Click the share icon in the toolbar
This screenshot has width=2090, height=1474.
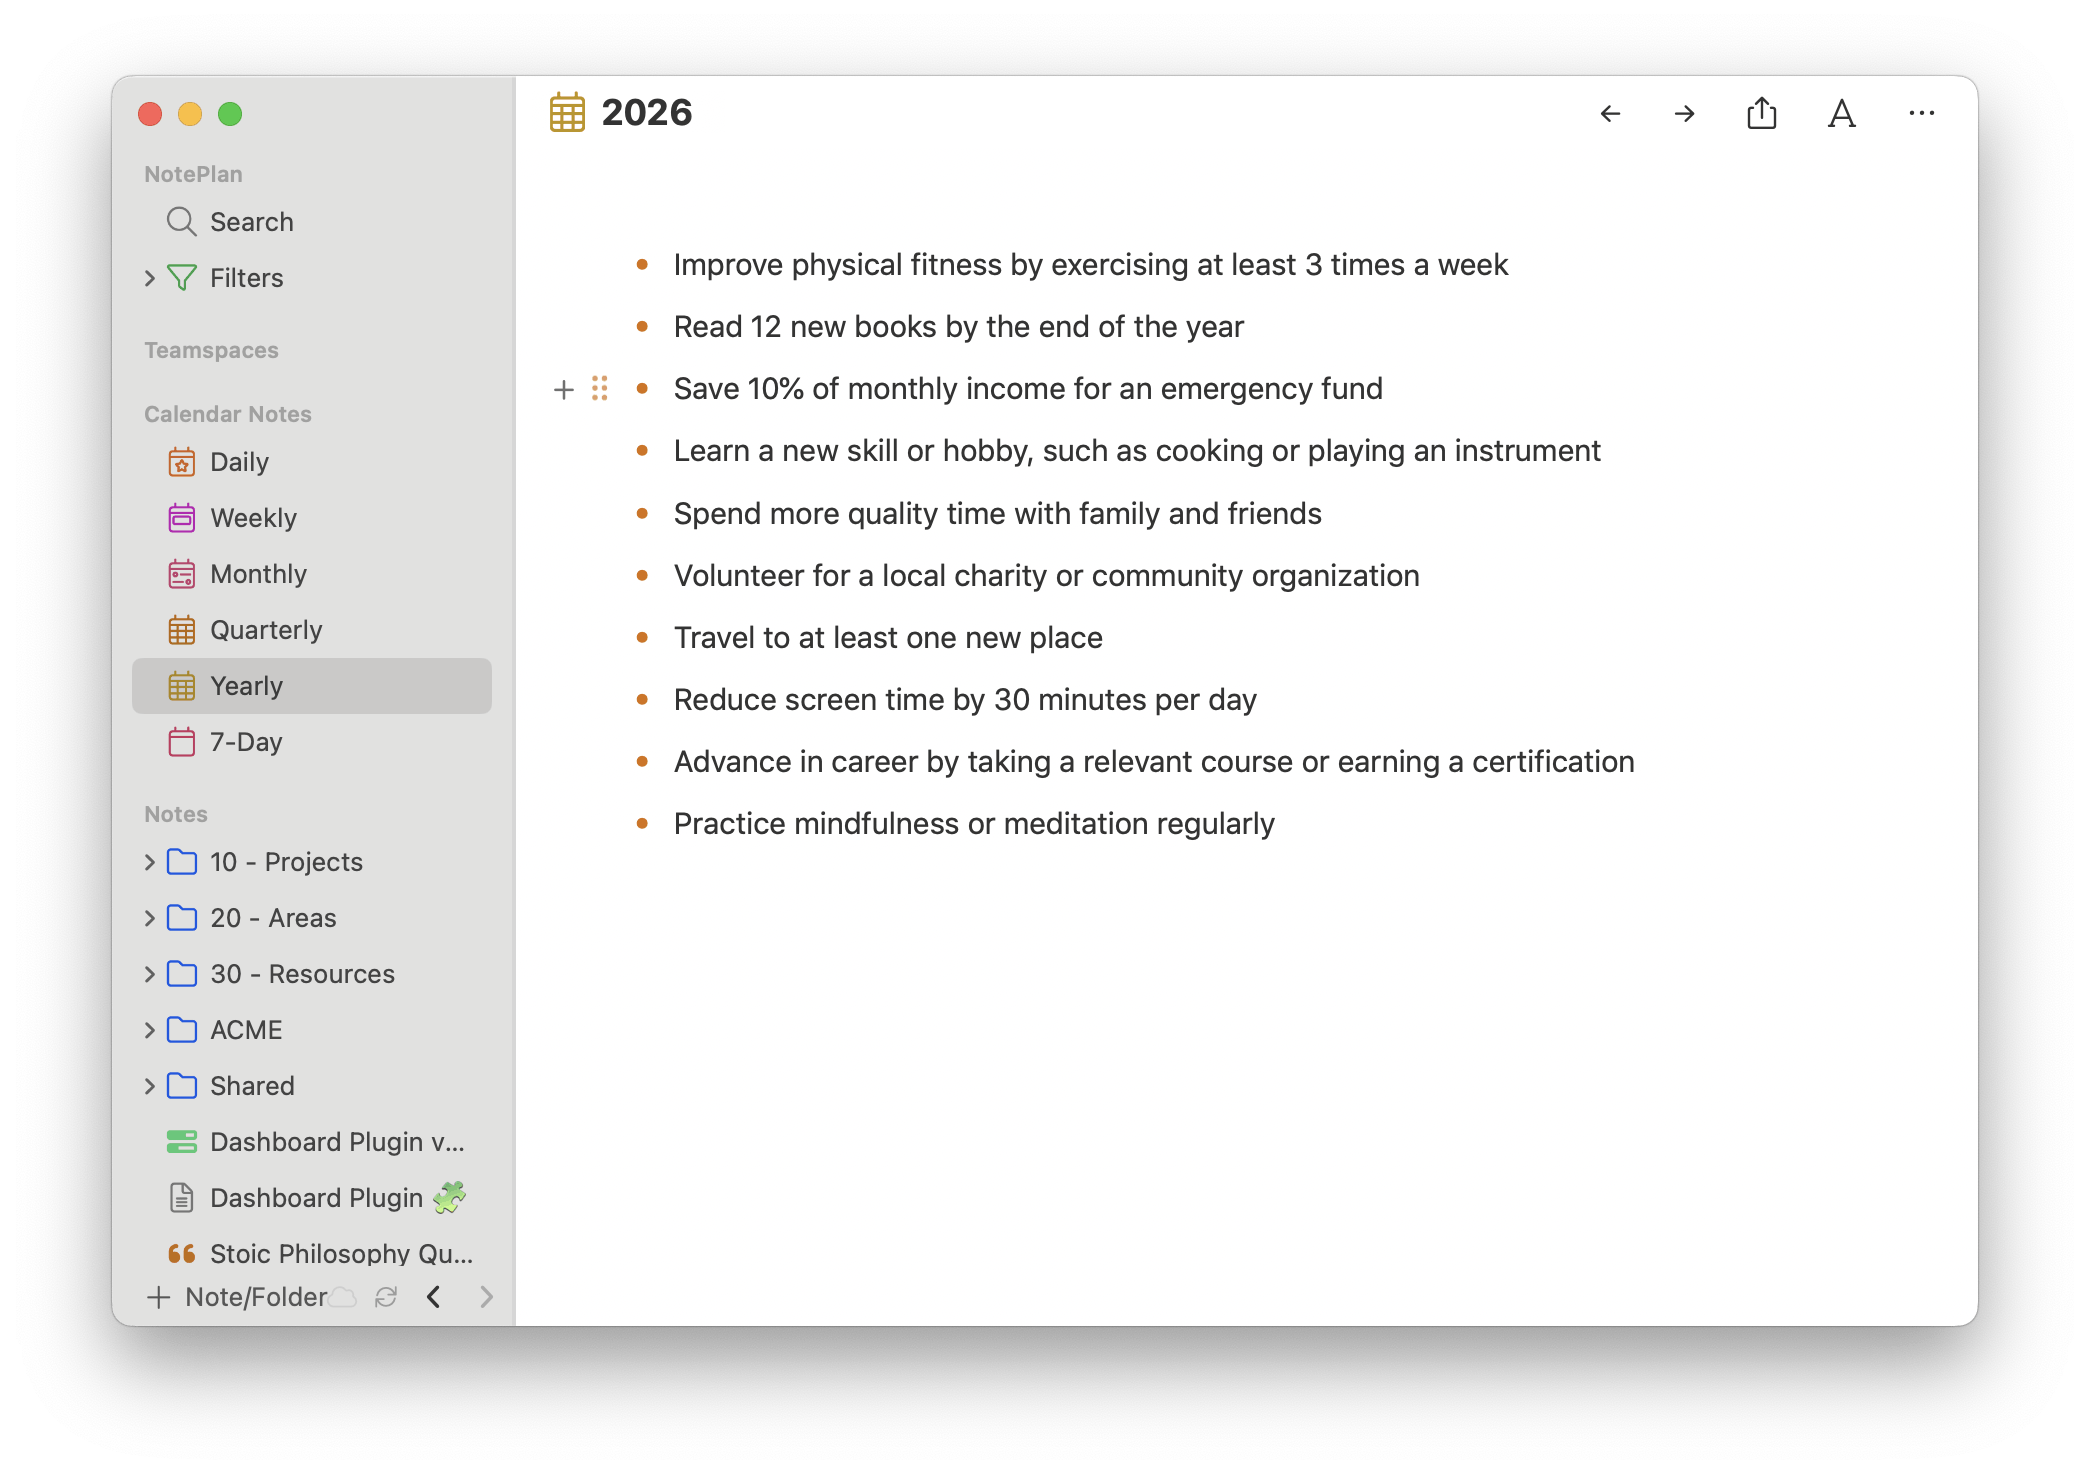pyautogui.click(x=1761, y=114)
